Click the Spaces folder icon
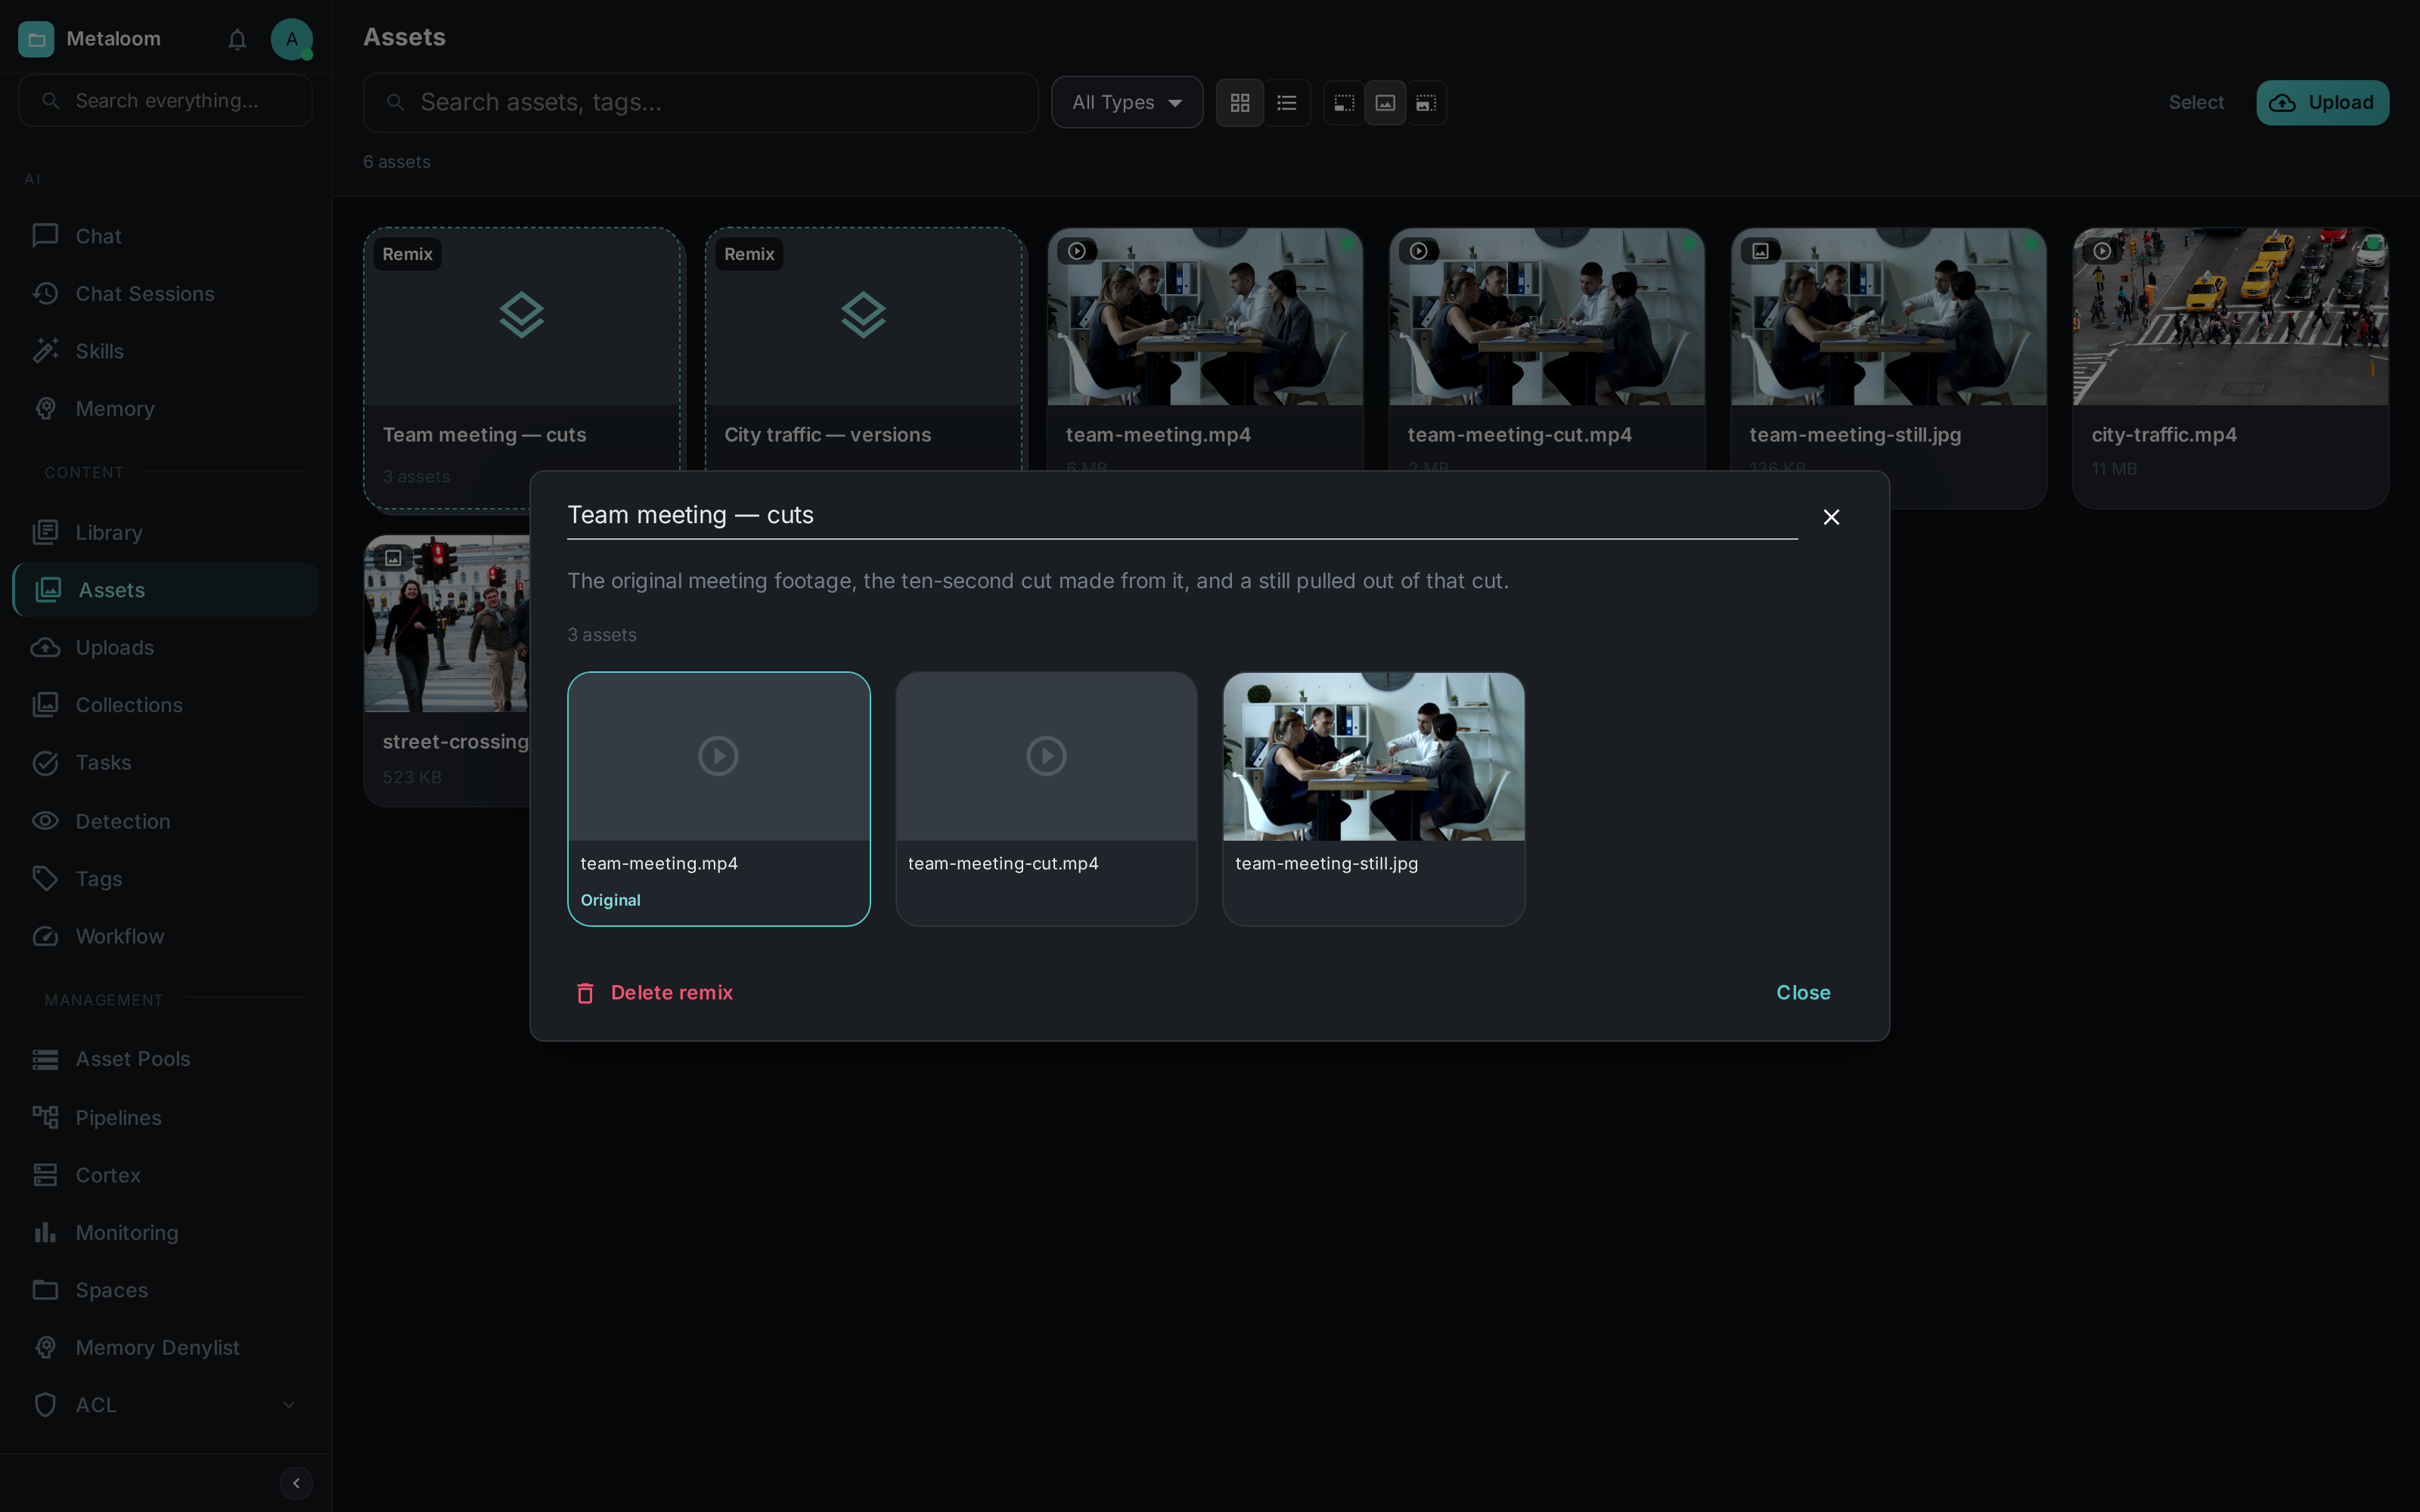2420x1512 pixels. point(45,1290)
